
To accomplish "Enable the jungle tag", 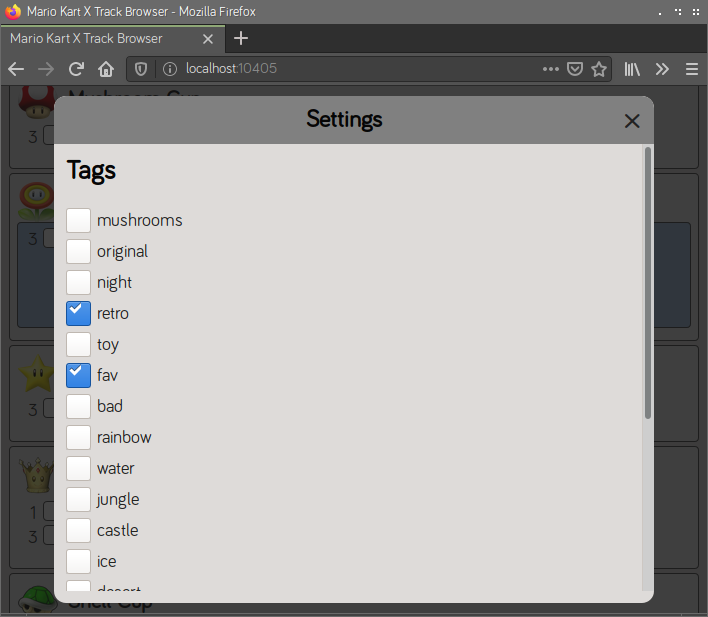I will (x=79, y=500).
